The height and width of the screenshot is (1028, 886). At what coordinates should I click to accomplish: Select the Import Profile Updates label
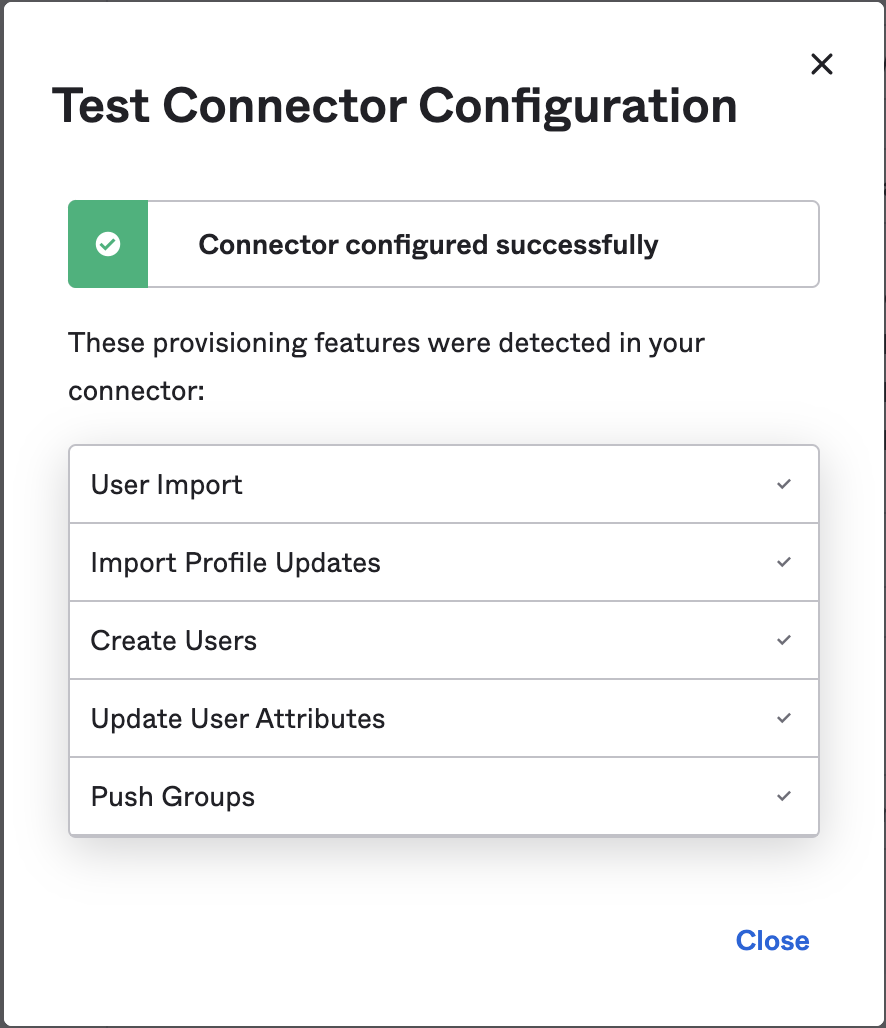coord(235,563)
